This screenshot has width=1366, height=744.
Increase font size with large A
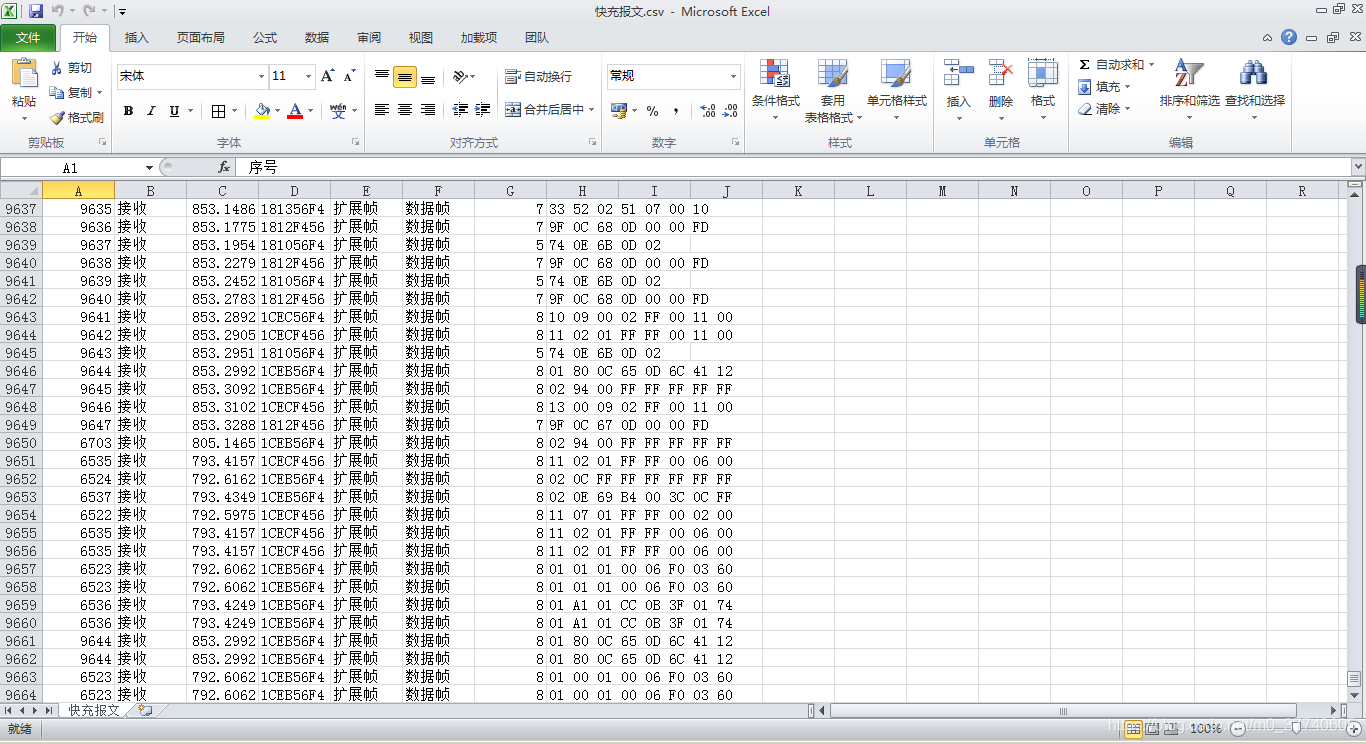tap(328, 76)
